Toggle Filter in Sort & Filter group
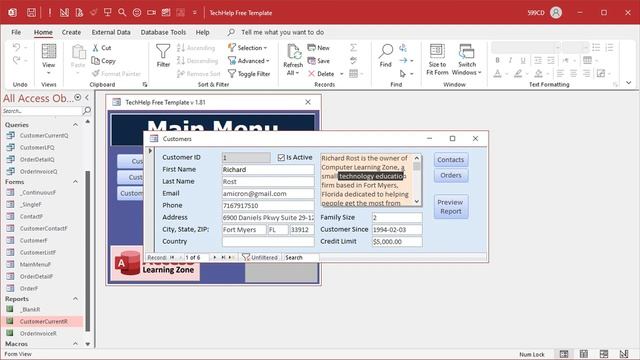The width and height of the screenshot is (640, 360). [249, 74]
